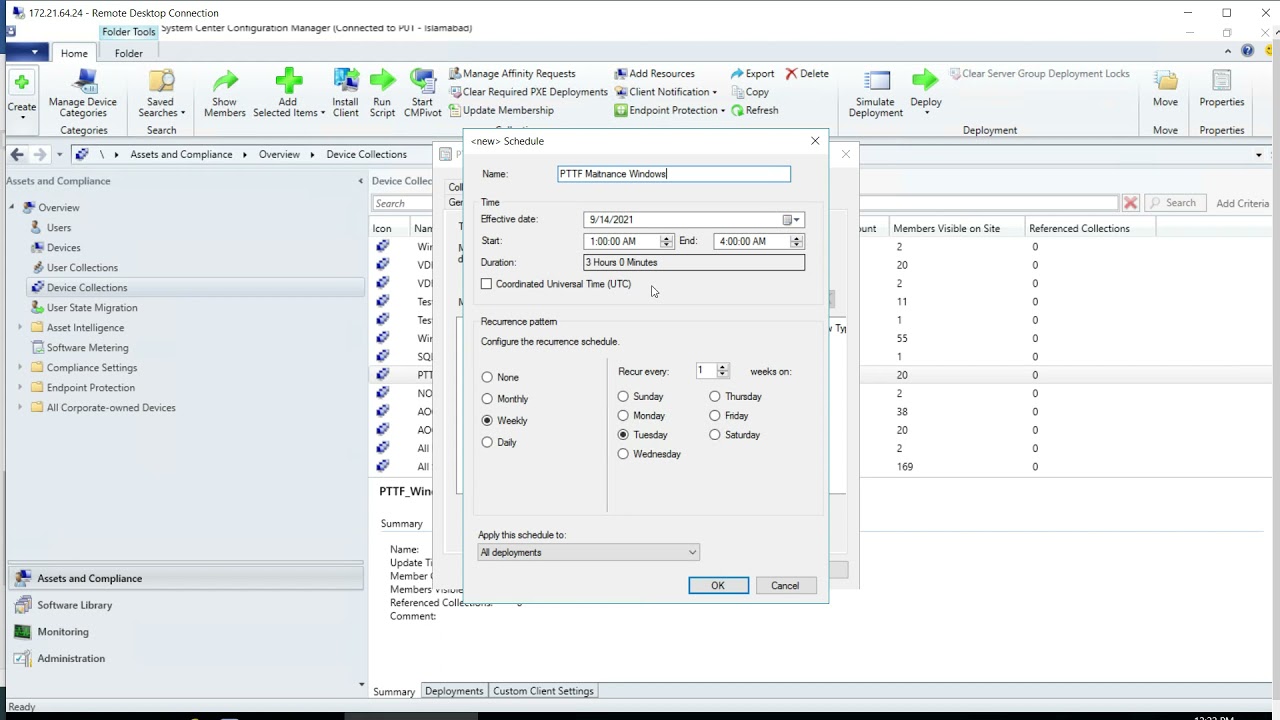Click Simulate Deployment icon

876,82
